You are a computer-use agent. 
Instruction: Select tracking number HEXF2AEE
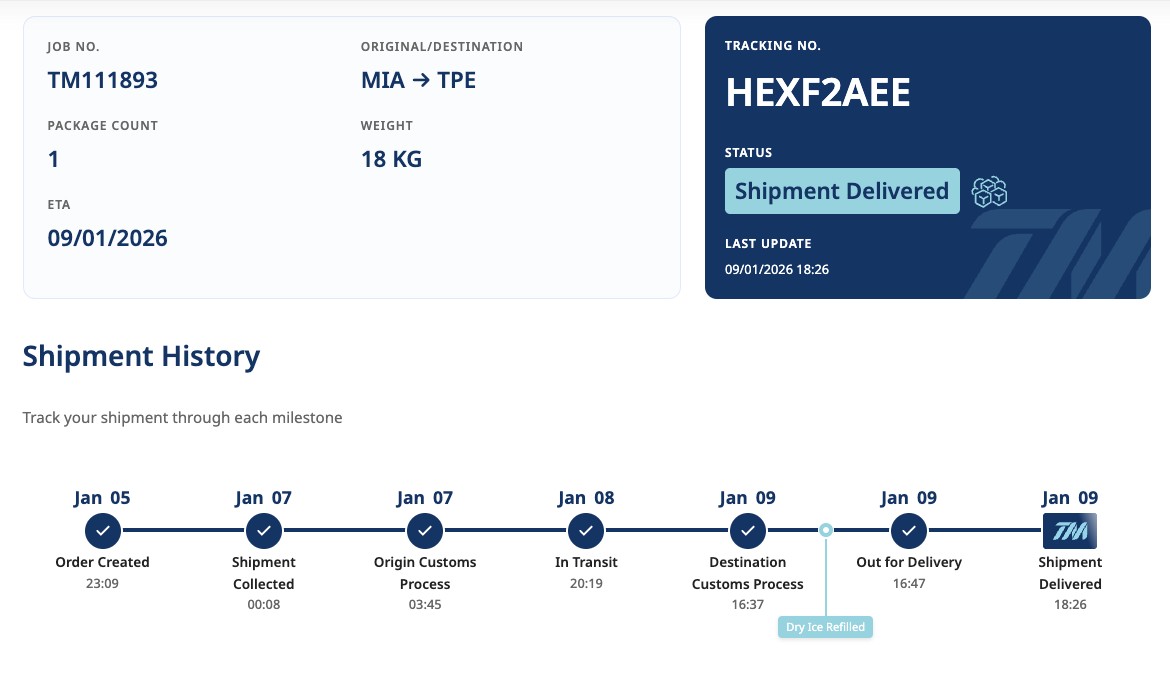pyautogui.click(x=817, y=93)
